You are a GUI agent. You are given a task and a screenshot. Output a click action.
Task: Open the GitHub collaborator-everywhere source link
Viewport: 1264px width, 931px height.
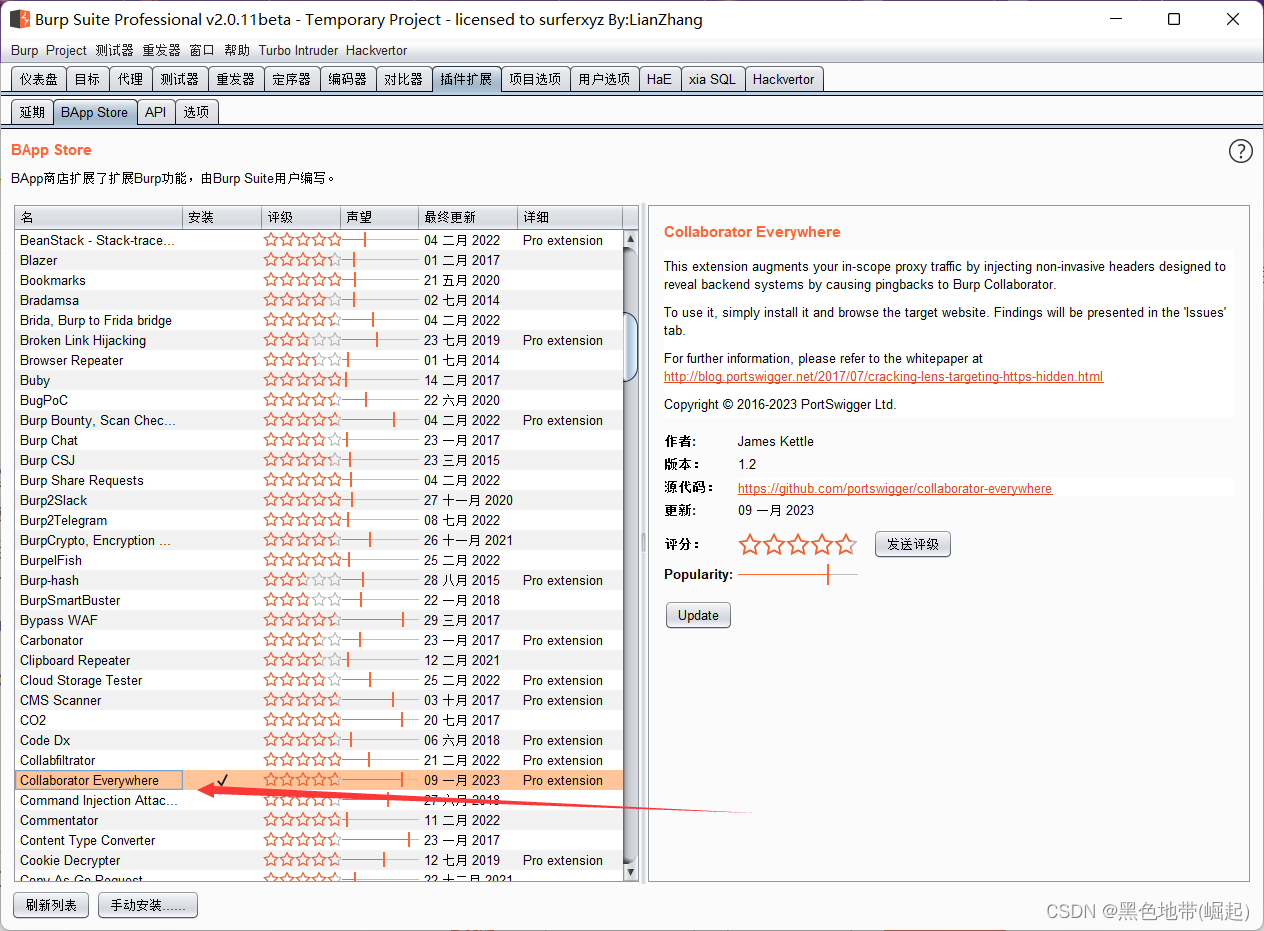894,489
